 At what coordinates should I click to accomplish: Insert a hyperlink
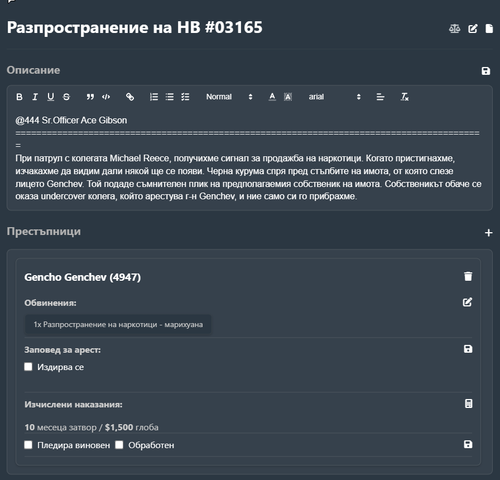click(130, 97)
